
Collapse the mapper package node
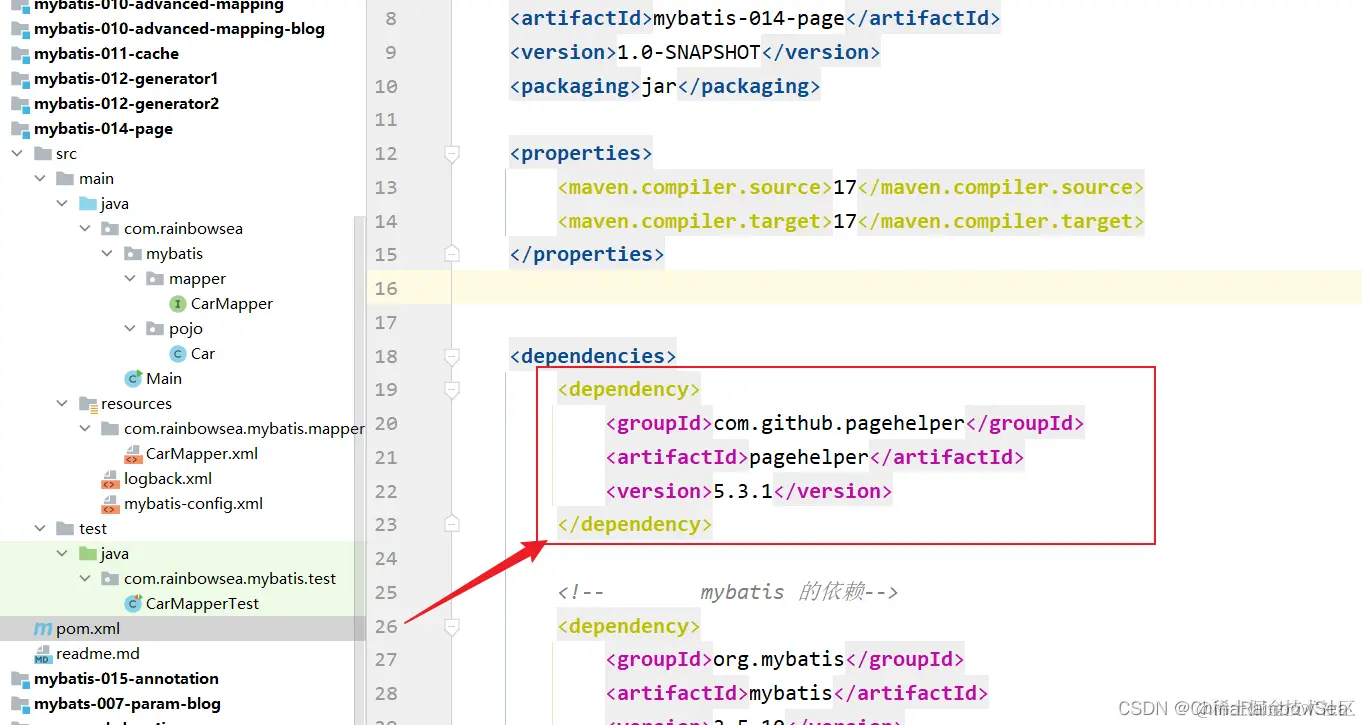[130, 279]
